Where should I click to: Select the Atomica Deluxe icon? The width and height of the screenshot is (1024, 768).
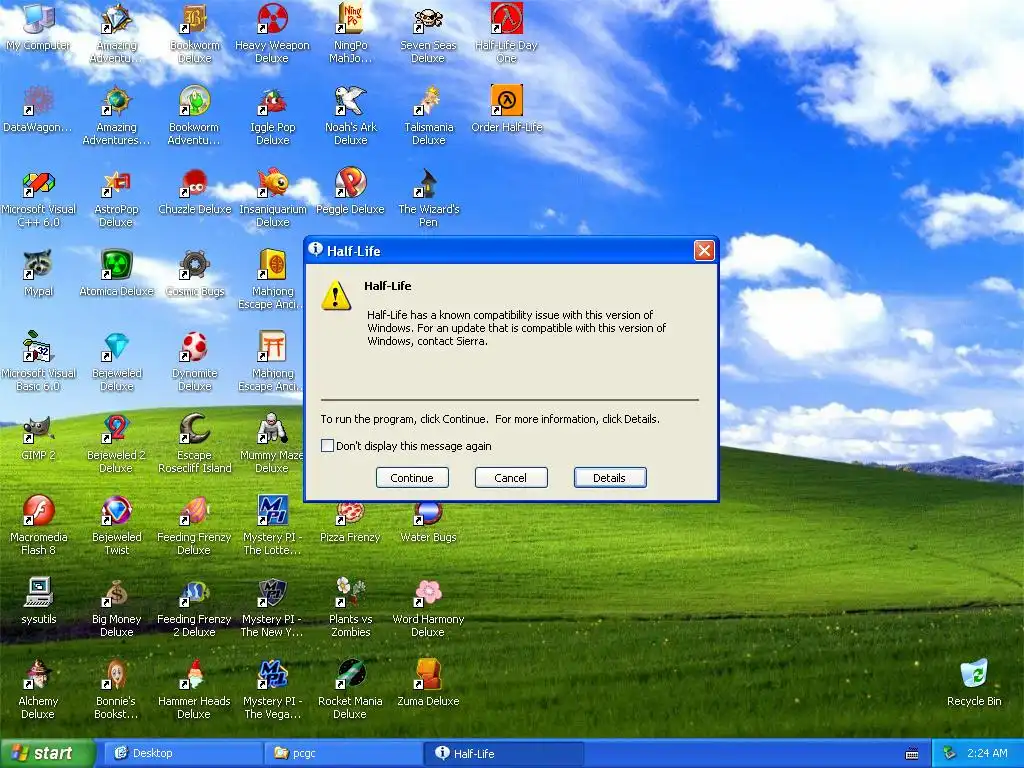tap(116, 273)
